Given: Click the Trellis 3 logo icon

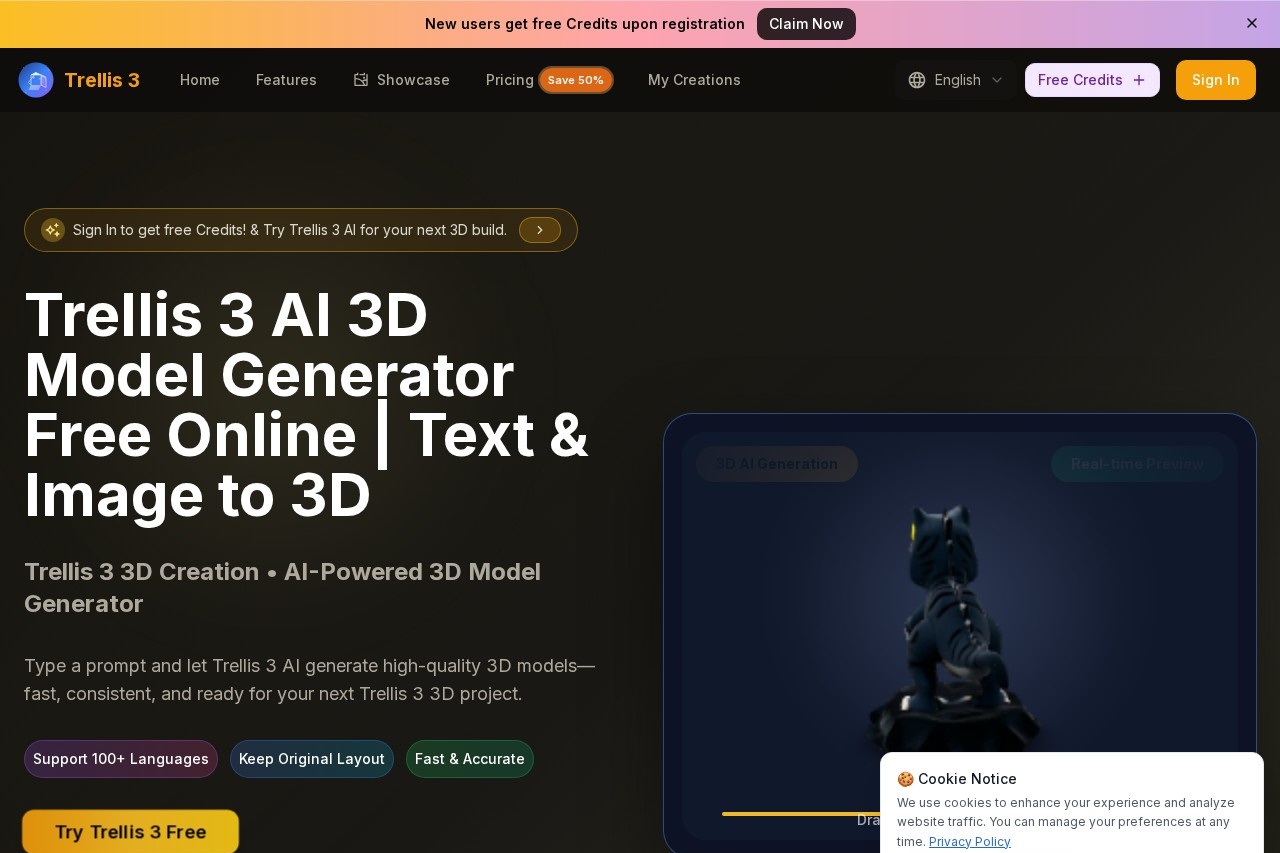Looking at the screenshot, I should pyautogui.click(x=36, y=80).
